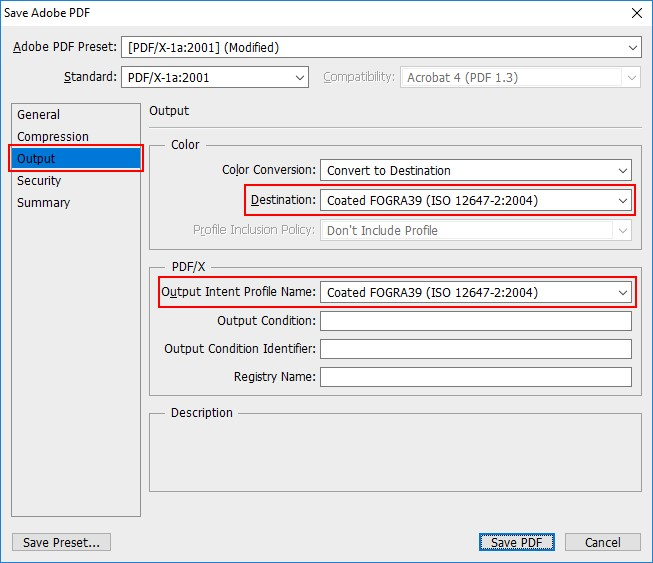
Task: Focus the Output Condition Identifier field
Action: [475, 349]
